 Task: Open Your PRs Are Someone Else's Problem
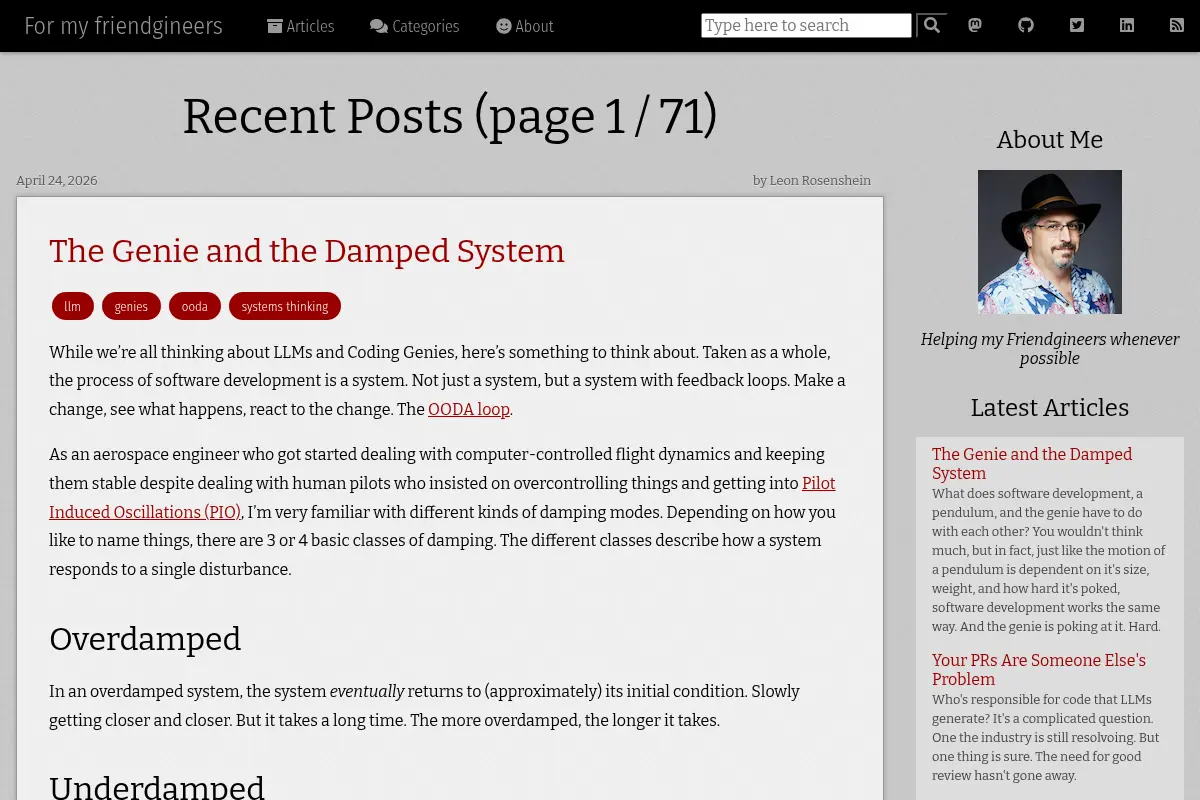[1039, 670]
